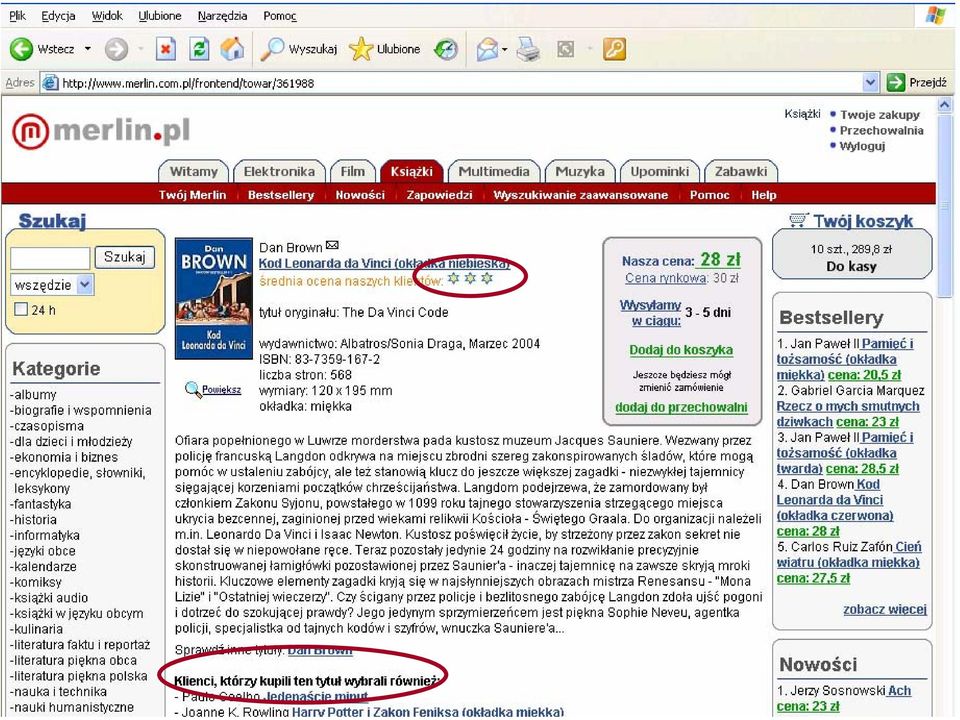The height and width of the screenshot is (720, 960).
Task: Click Dodaj do koszyka link
Action: tap(681, 350)
